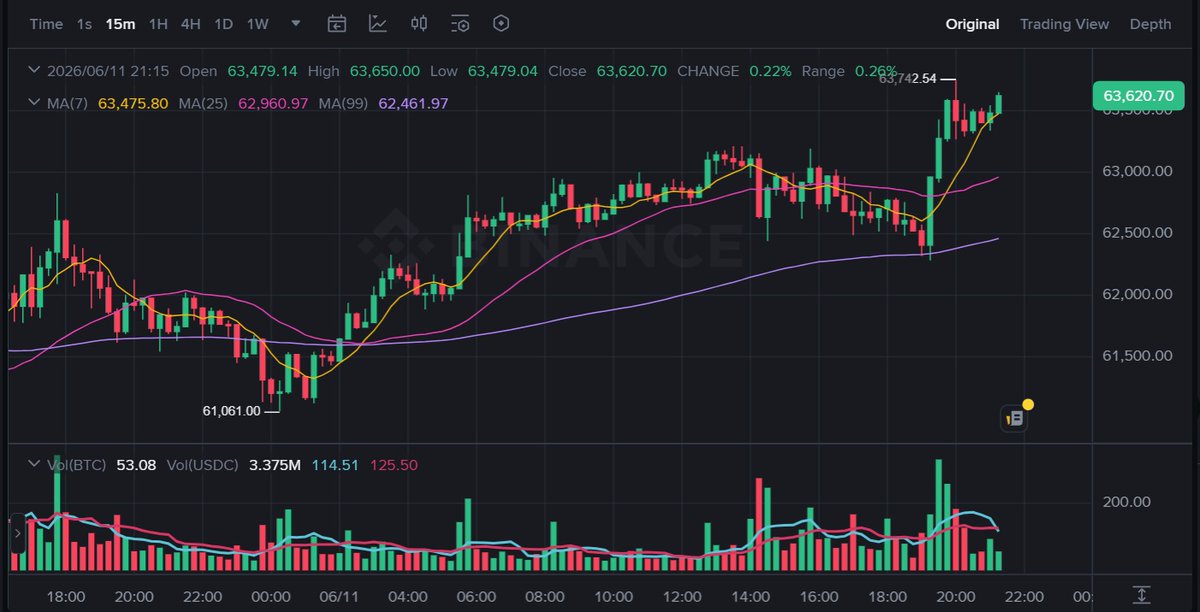Open chart settings list-gear icon
The image size is (1200, 612).
[460, 24]
